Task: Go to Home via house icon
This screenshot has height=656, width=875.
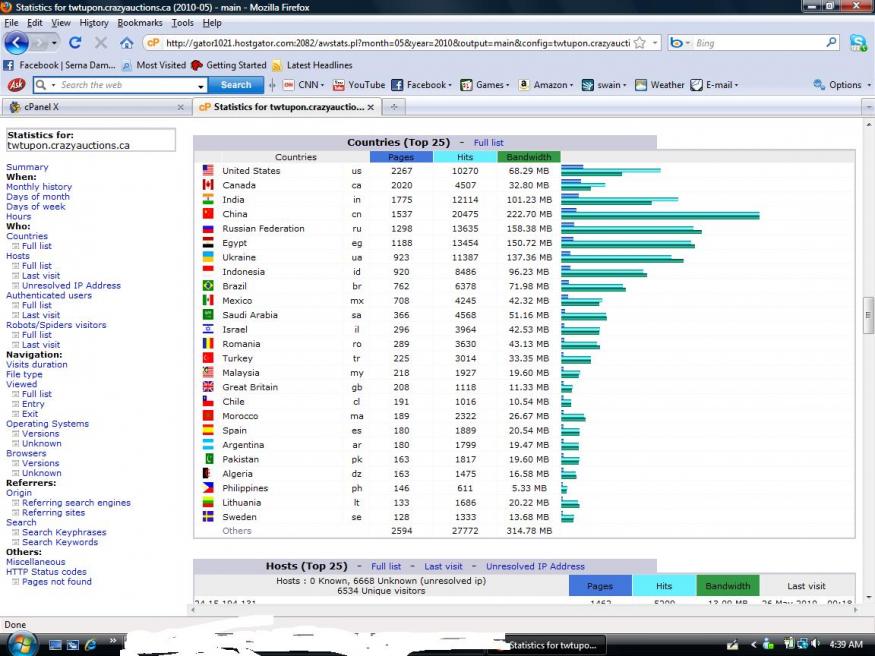Action: [x=126, y=43]
